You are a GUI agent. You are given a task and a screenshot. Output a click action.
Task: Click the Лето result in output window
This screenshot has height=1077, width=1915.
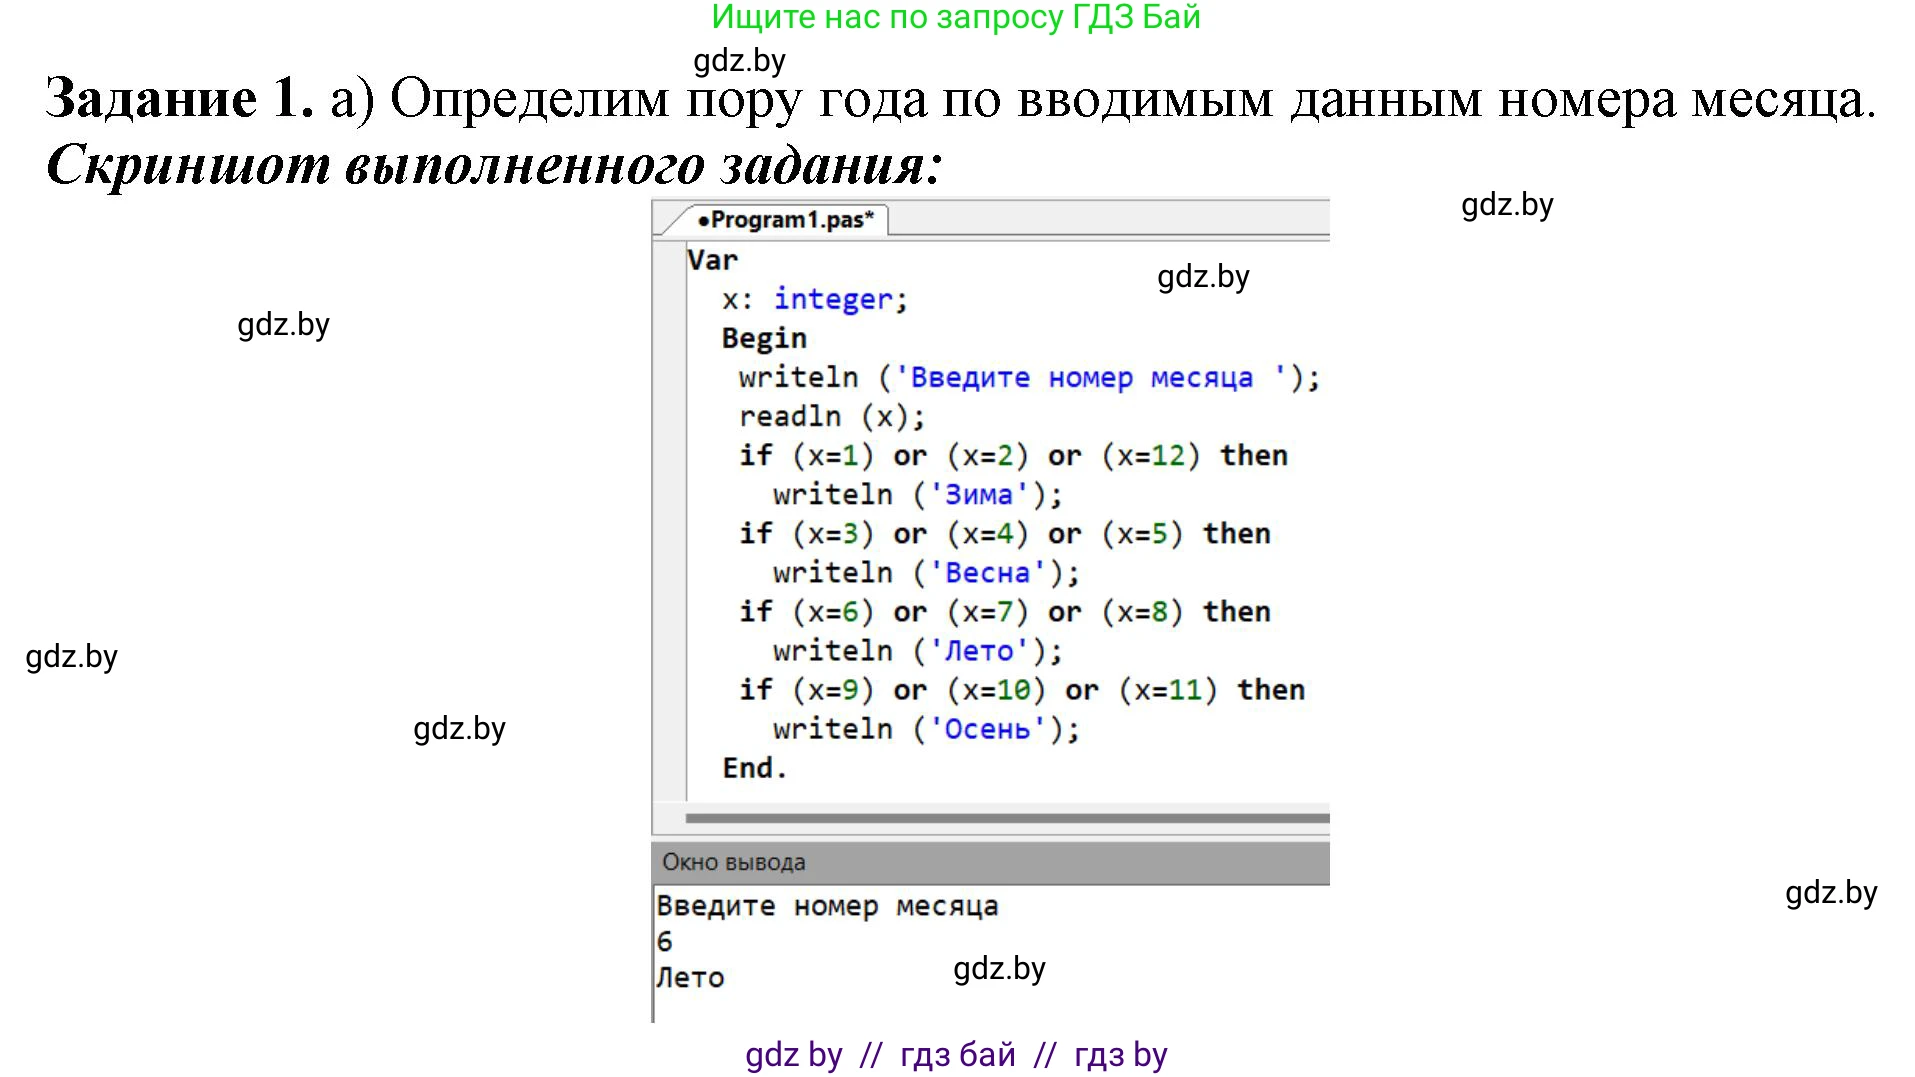pyautogui.click(x=690, y=977)
